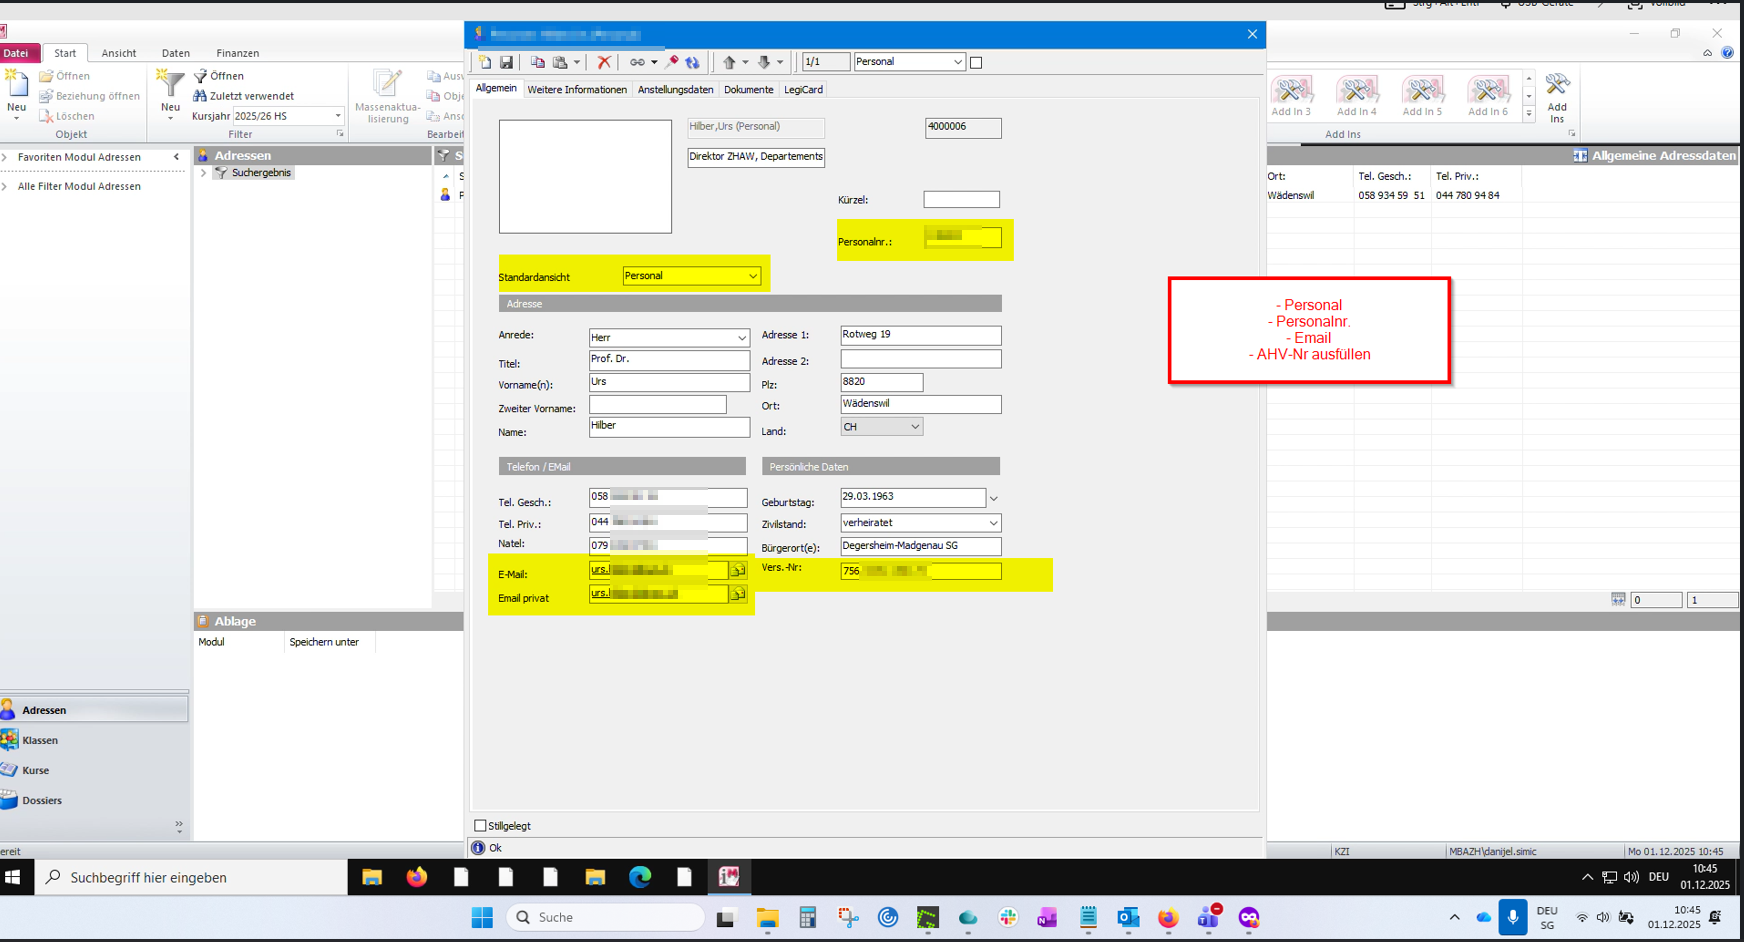Screen dimensions: 1744x942
Task: Expand the Suchergebnis tree node
Action: coord(204,173)
